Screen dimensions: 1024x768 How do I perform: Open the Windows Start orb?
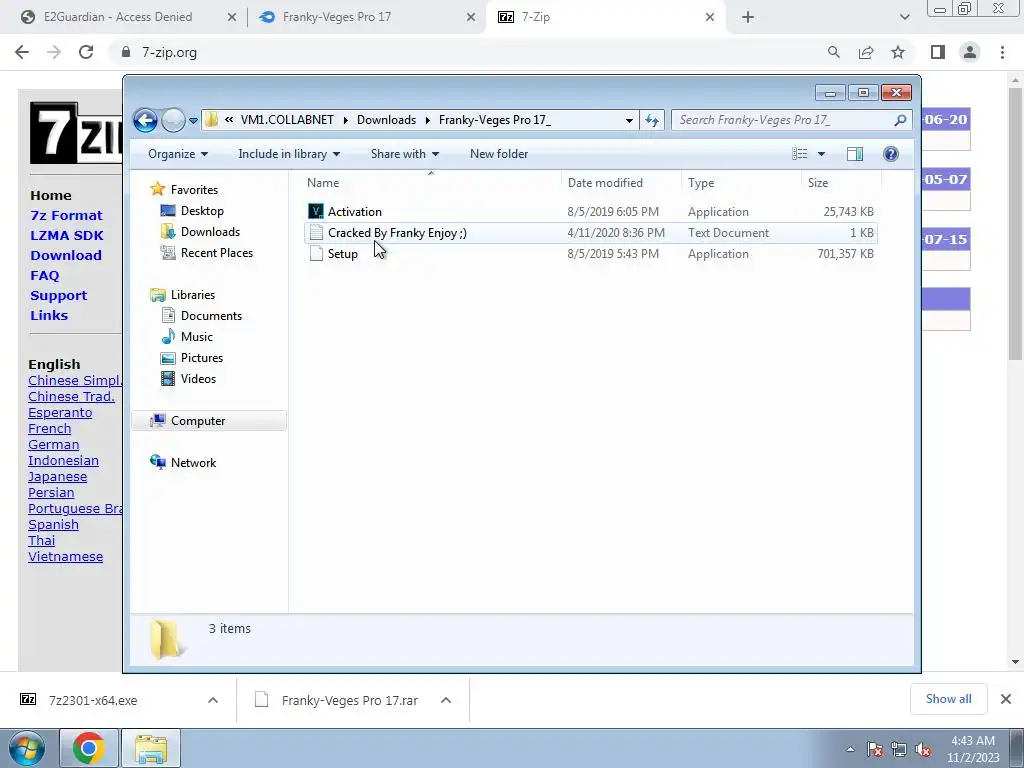(x=27, y=748)
